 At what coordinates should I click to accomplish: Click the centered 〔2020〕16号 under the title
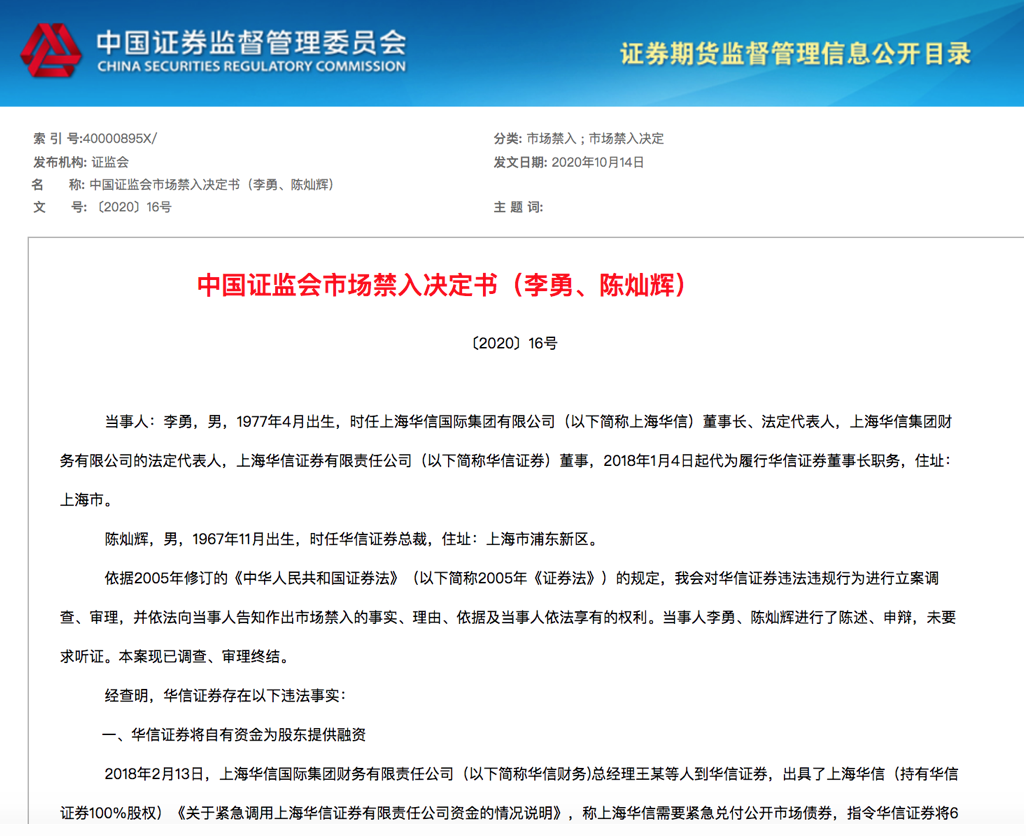click(x=514, y=343)
